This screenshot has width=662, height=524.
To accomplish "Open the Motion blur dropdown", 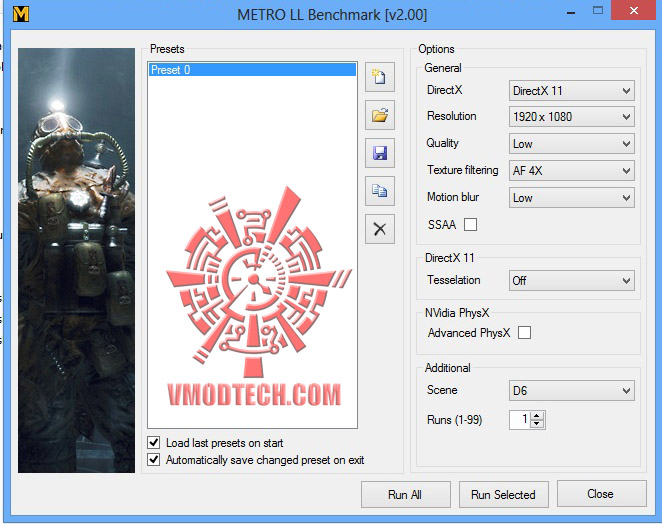I will [x=571, y=198].
